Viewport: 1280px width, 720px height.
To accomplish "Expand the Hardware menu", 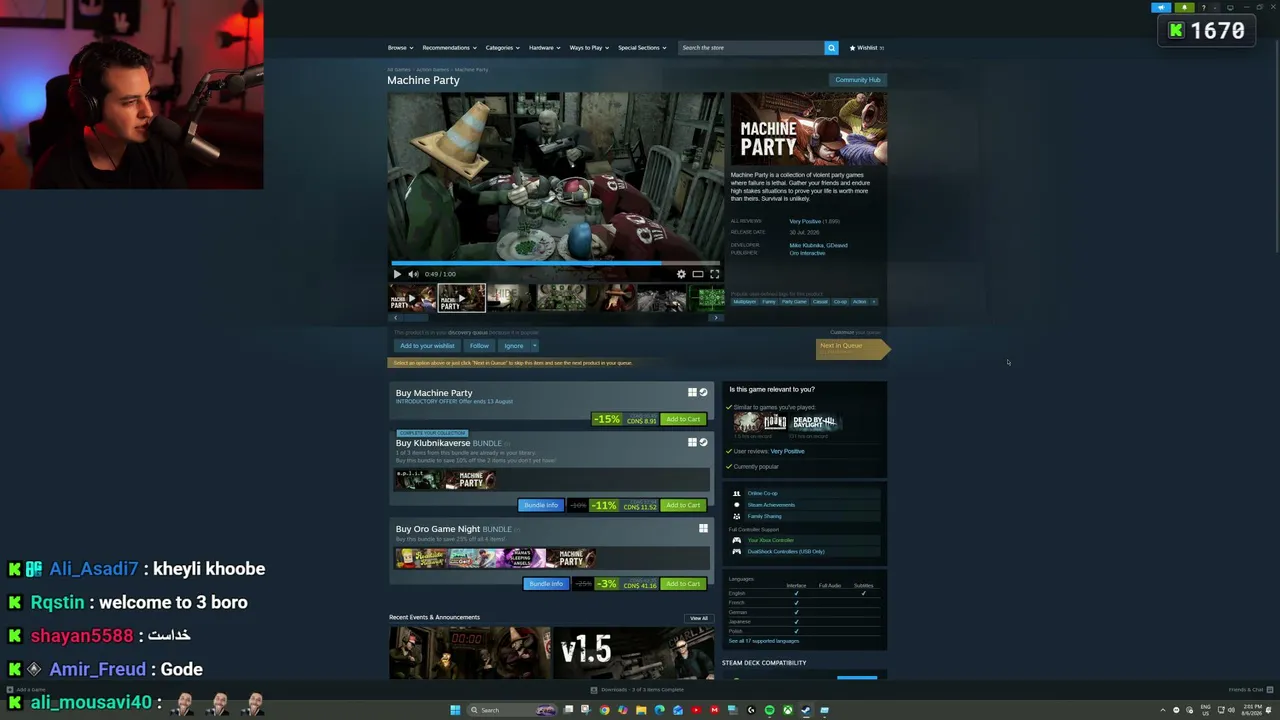I will [x=544, y=48].
